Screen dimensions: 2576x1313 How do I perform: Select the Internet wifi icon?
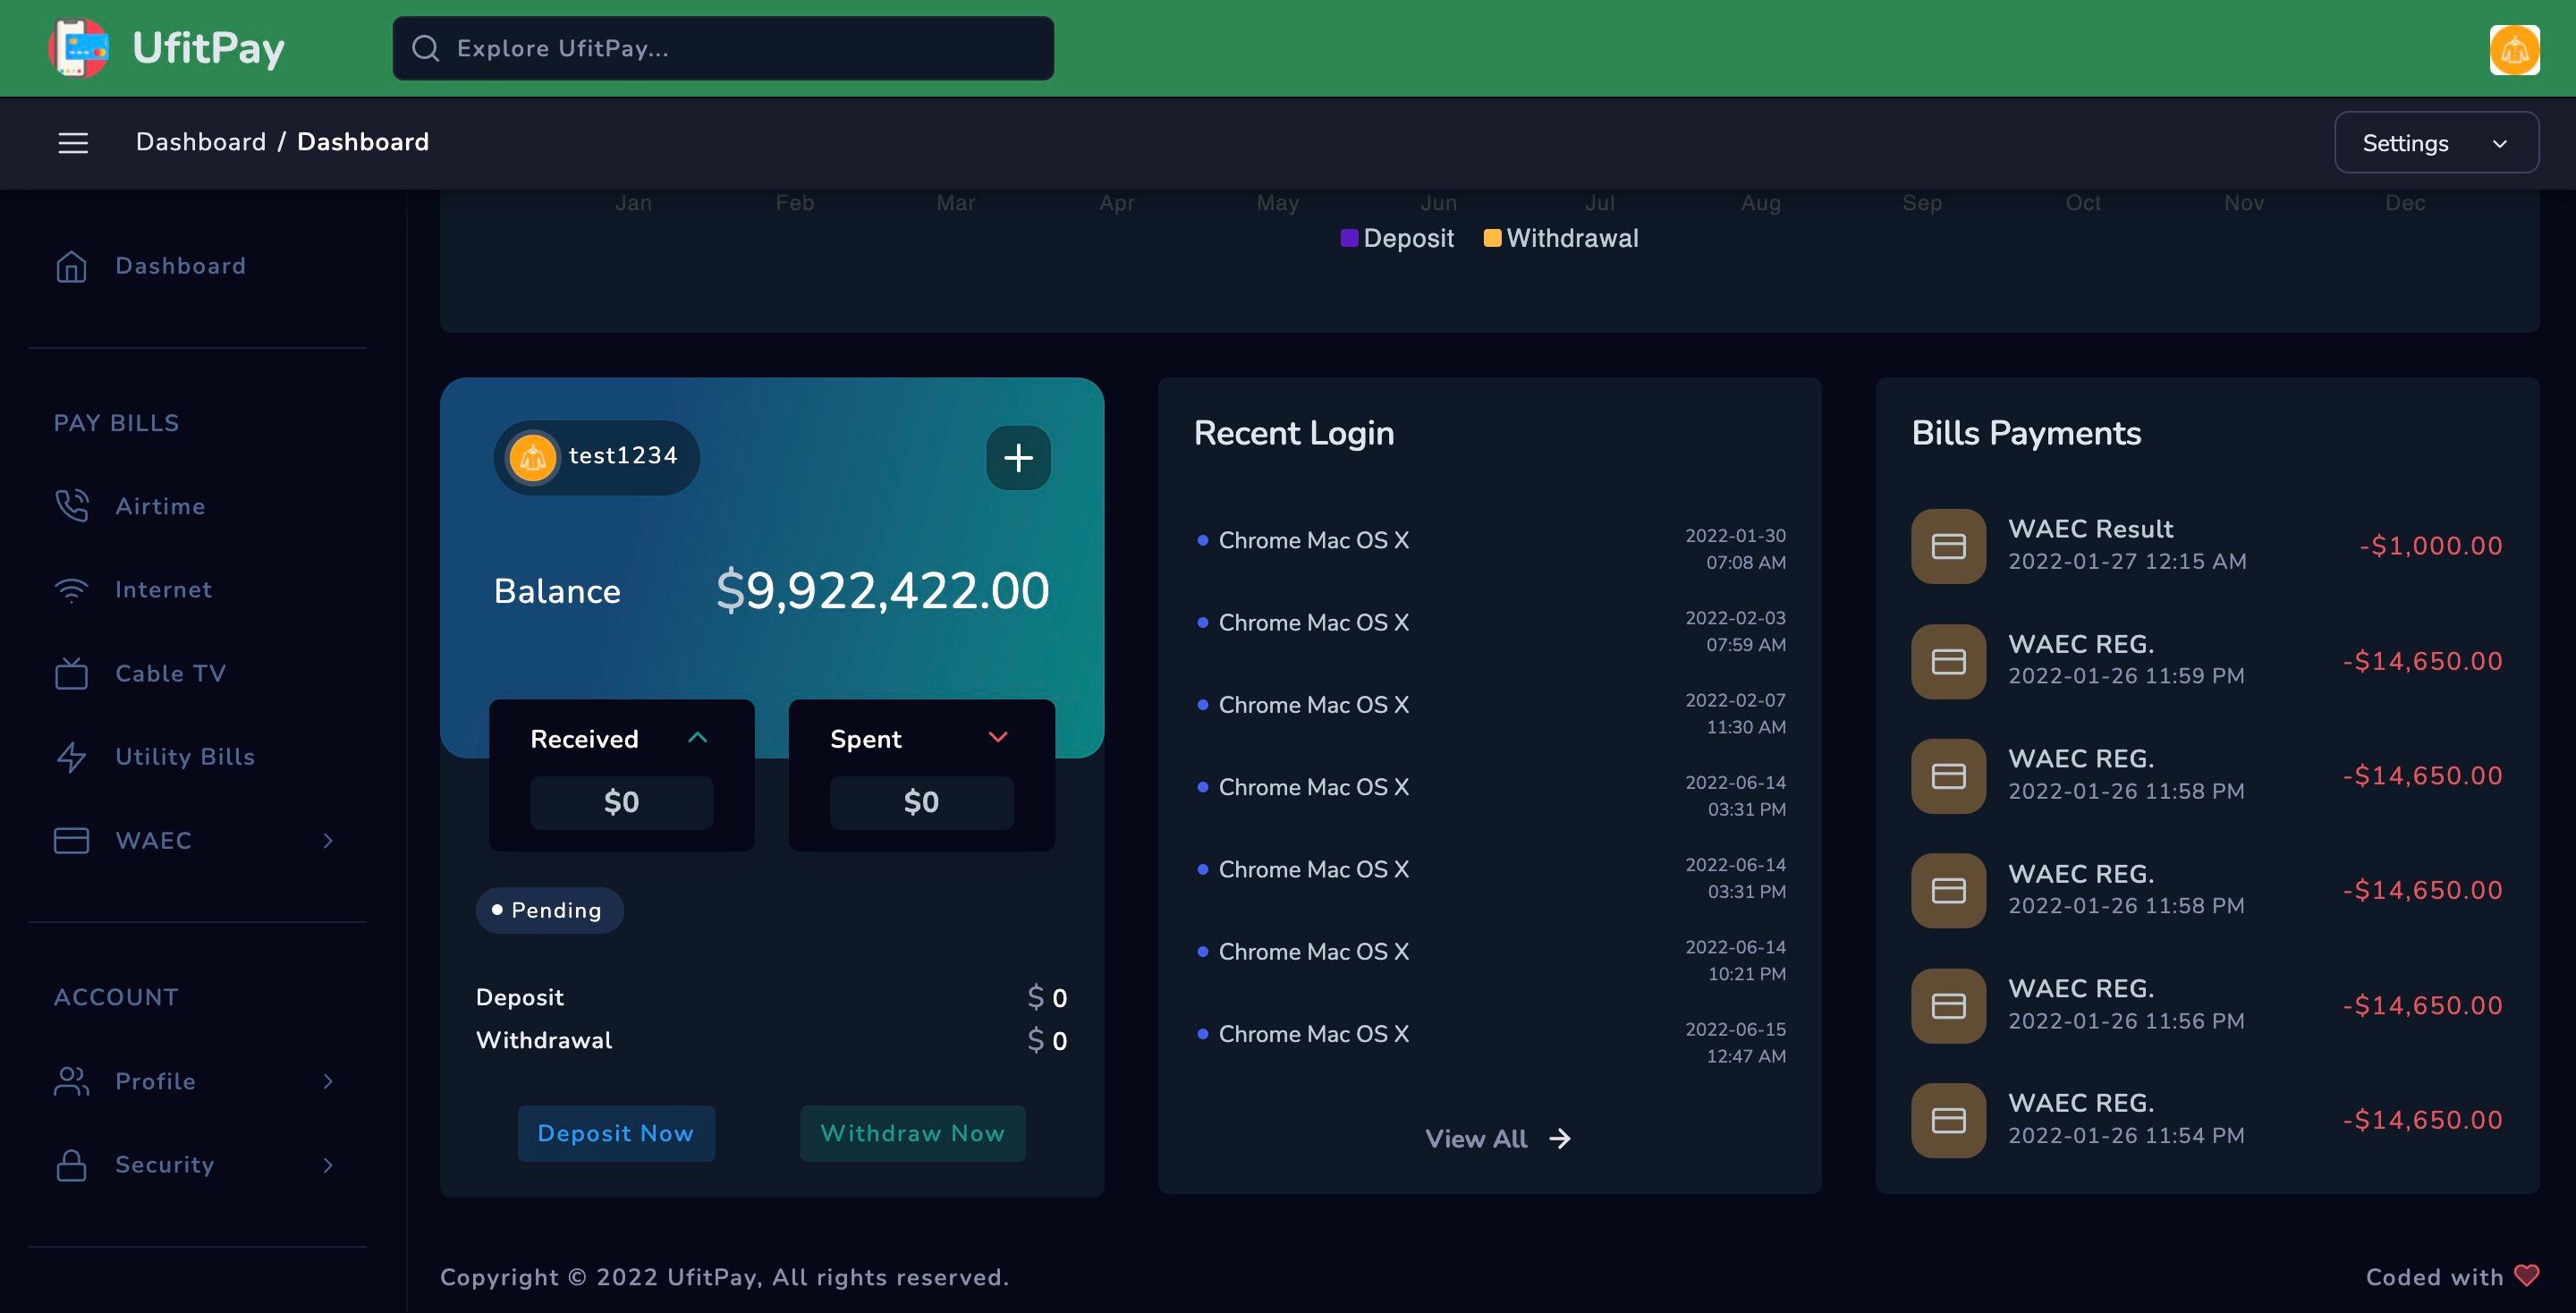(x=71, y=590)
